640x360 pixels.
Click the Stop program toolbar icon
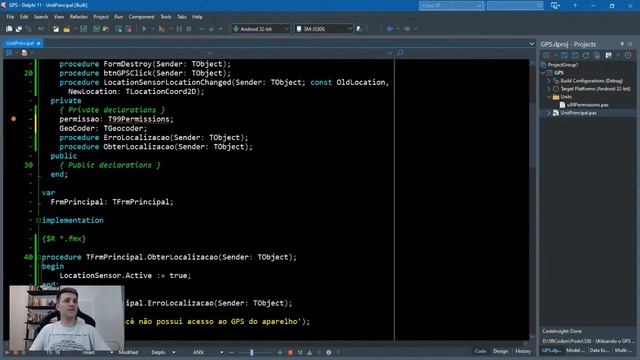click(189, 29)
